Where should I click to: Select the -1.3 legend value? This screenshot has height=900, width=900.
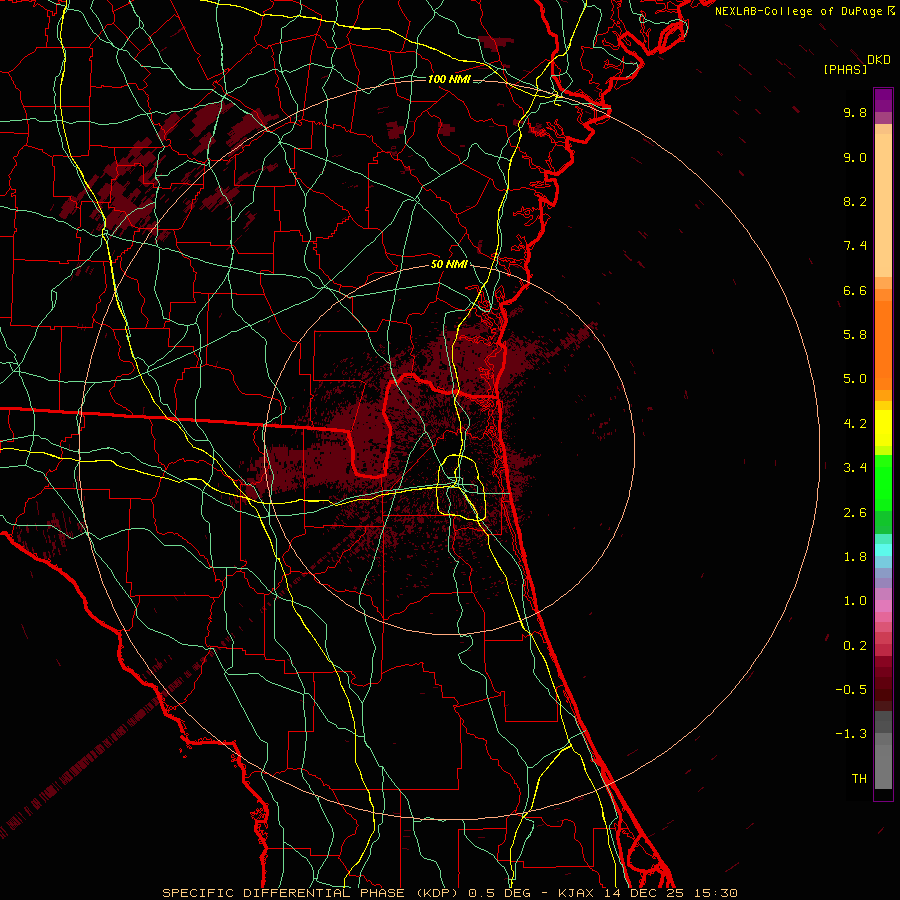coord(851,734)
